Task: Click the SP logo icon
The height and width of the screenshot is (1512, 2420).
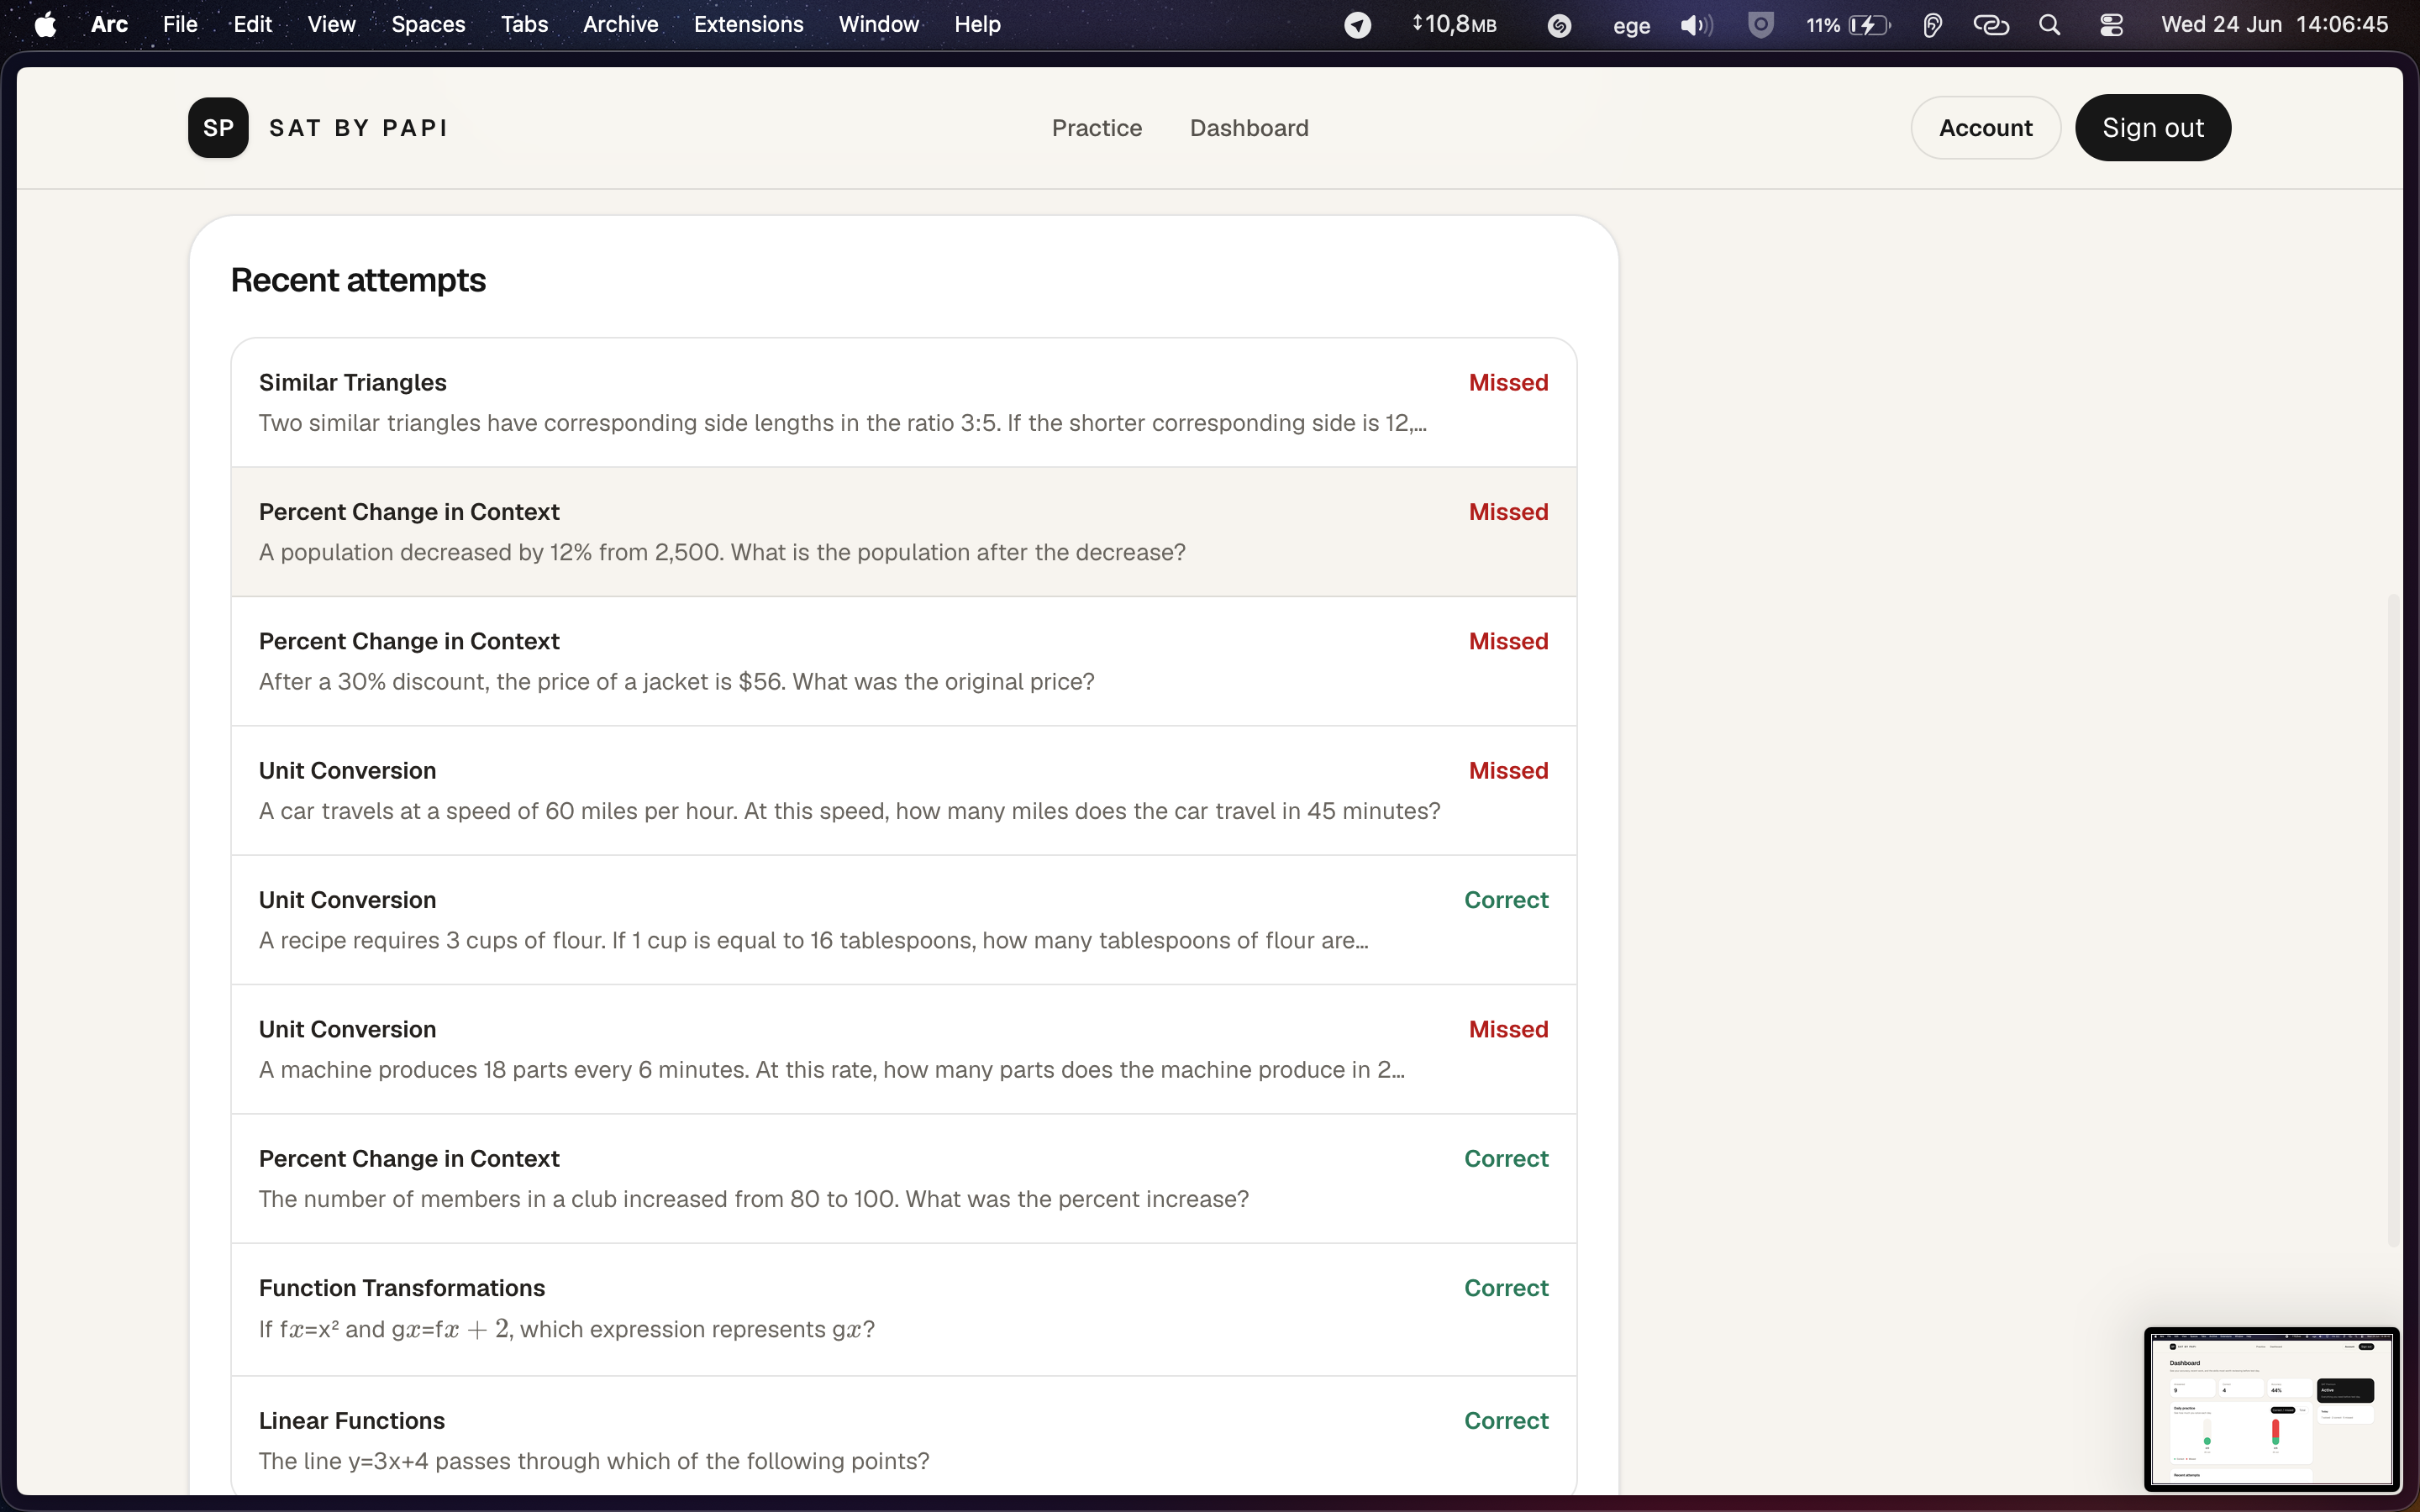Action: click(218, 128)
